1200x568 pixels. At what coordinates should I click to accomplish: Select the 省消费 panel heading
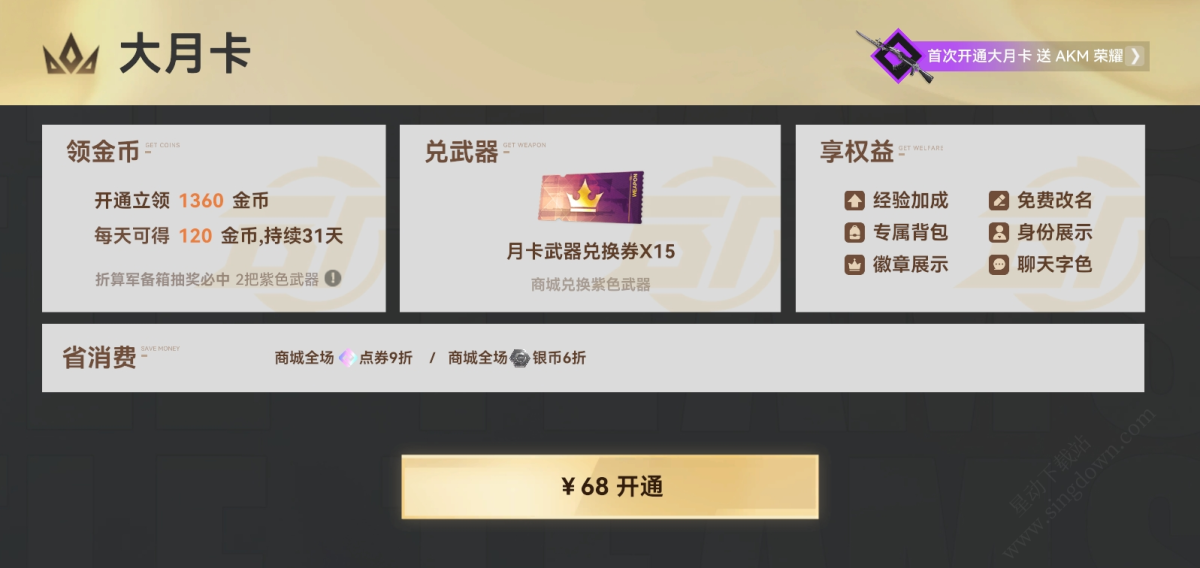pyautogui.click(x=99, y=357)
